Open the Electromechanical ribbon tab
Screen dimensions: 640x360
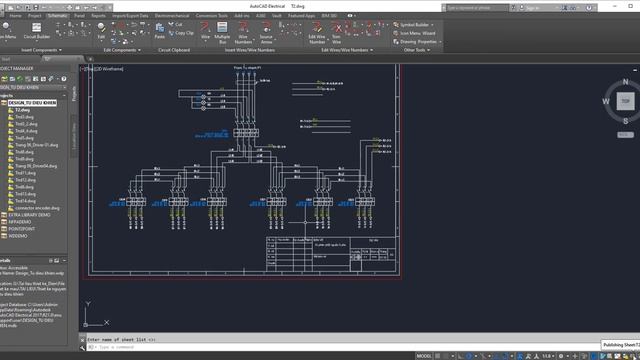[172, 16]
